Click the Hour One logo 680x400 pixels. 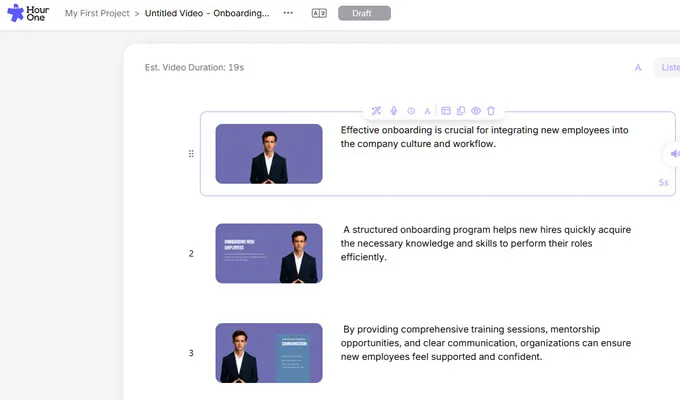[28, 13]
